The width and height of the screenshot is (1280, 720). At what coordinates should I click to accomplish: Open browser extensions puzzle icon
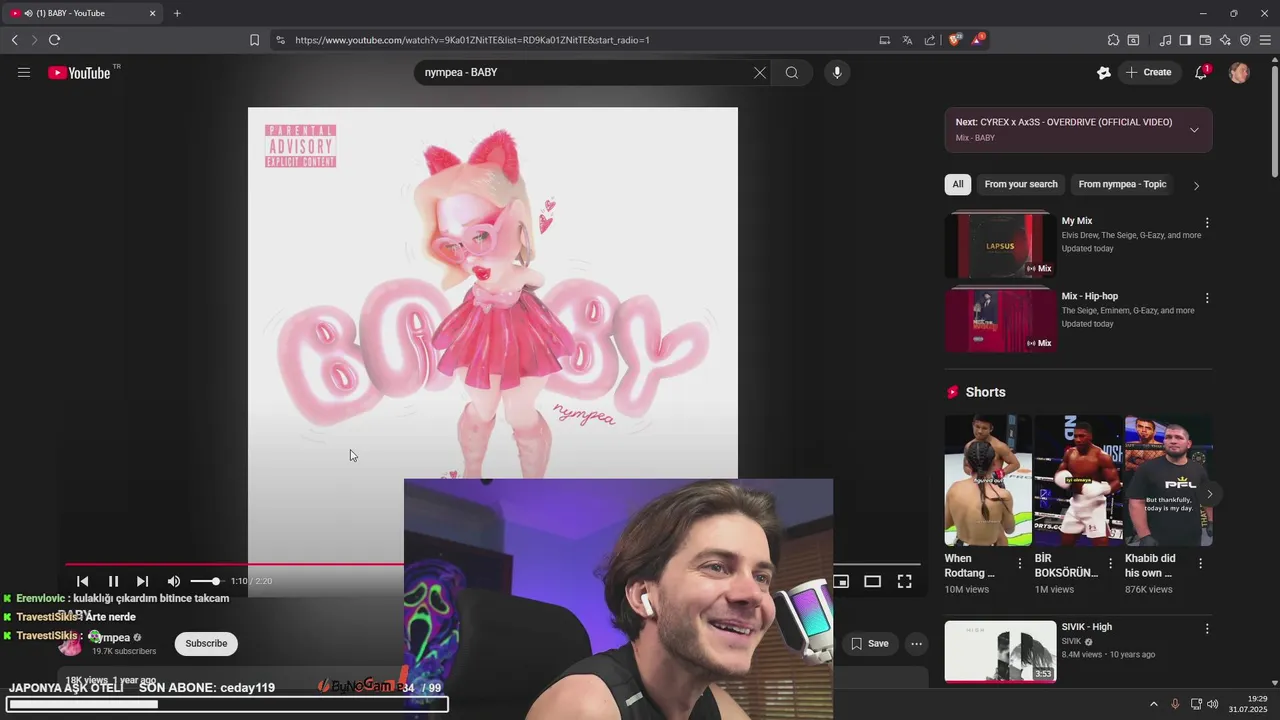point(1113,40)
